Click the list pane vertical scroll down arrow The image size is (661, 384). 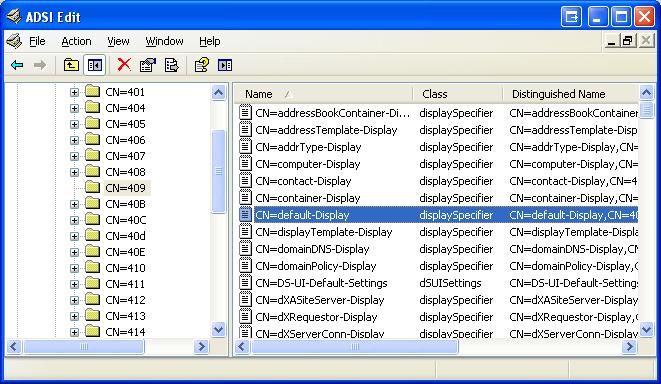coord(646,329)
